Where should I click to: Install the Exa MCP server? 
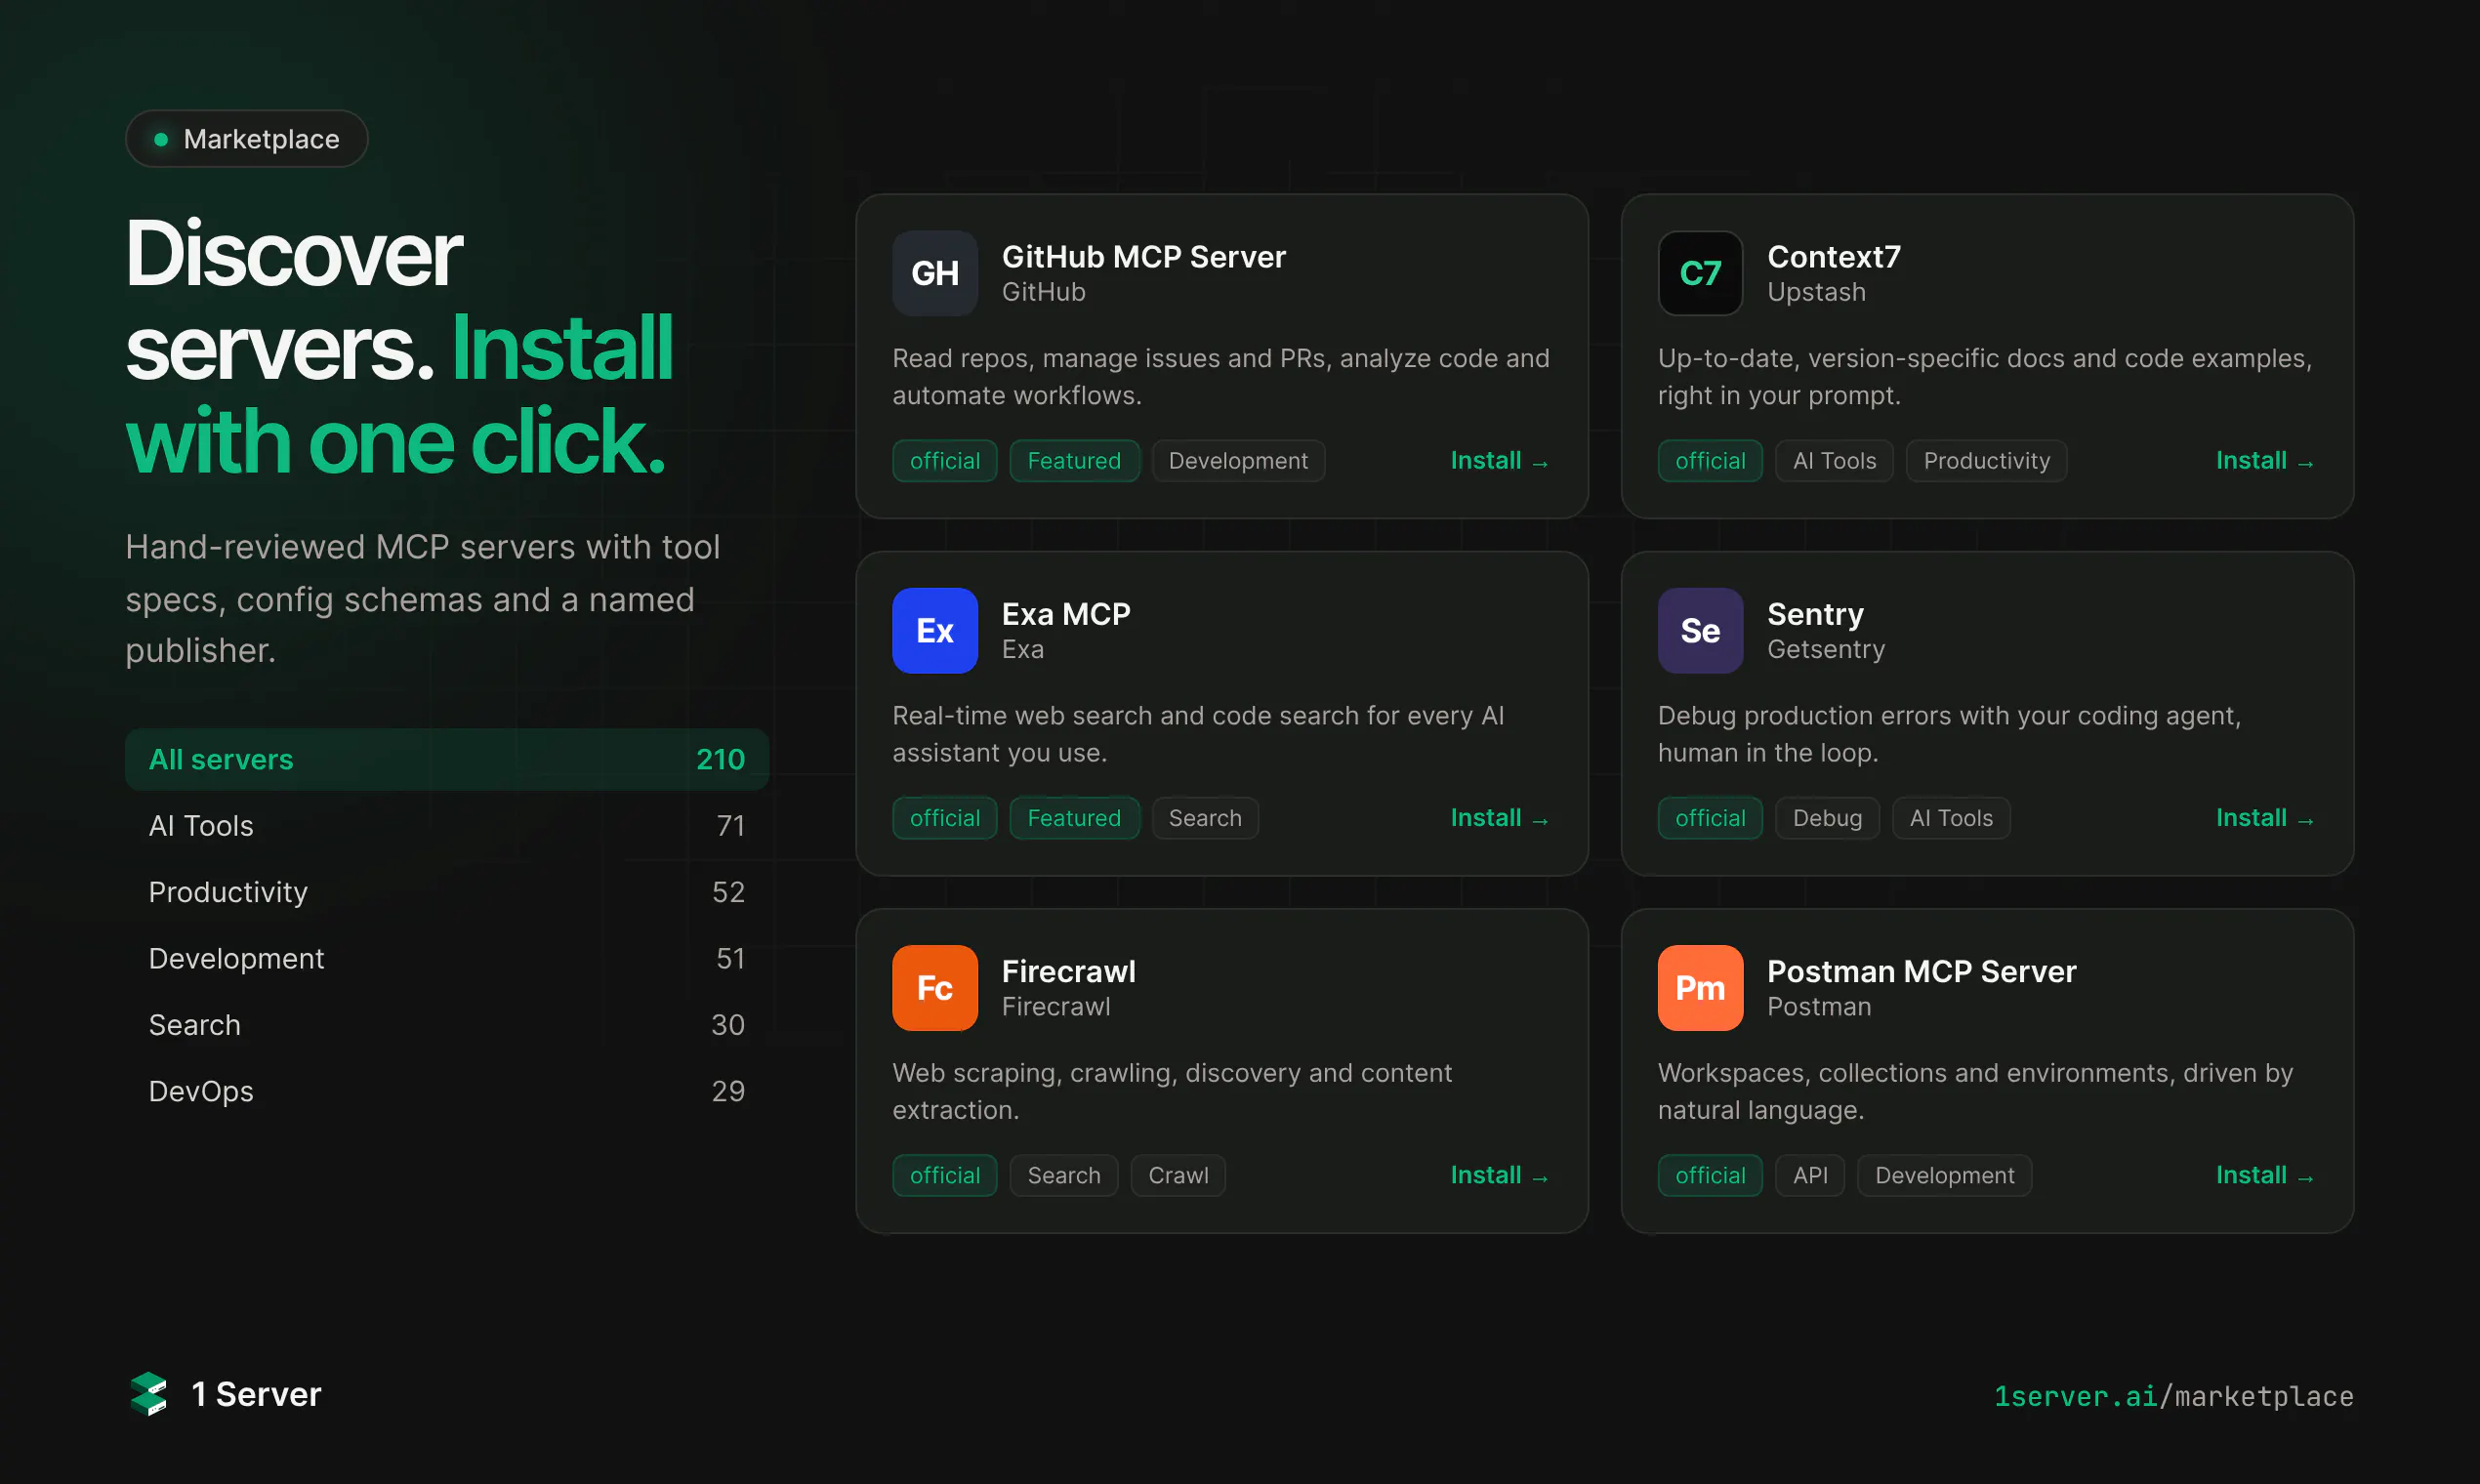coord(1499,817)
